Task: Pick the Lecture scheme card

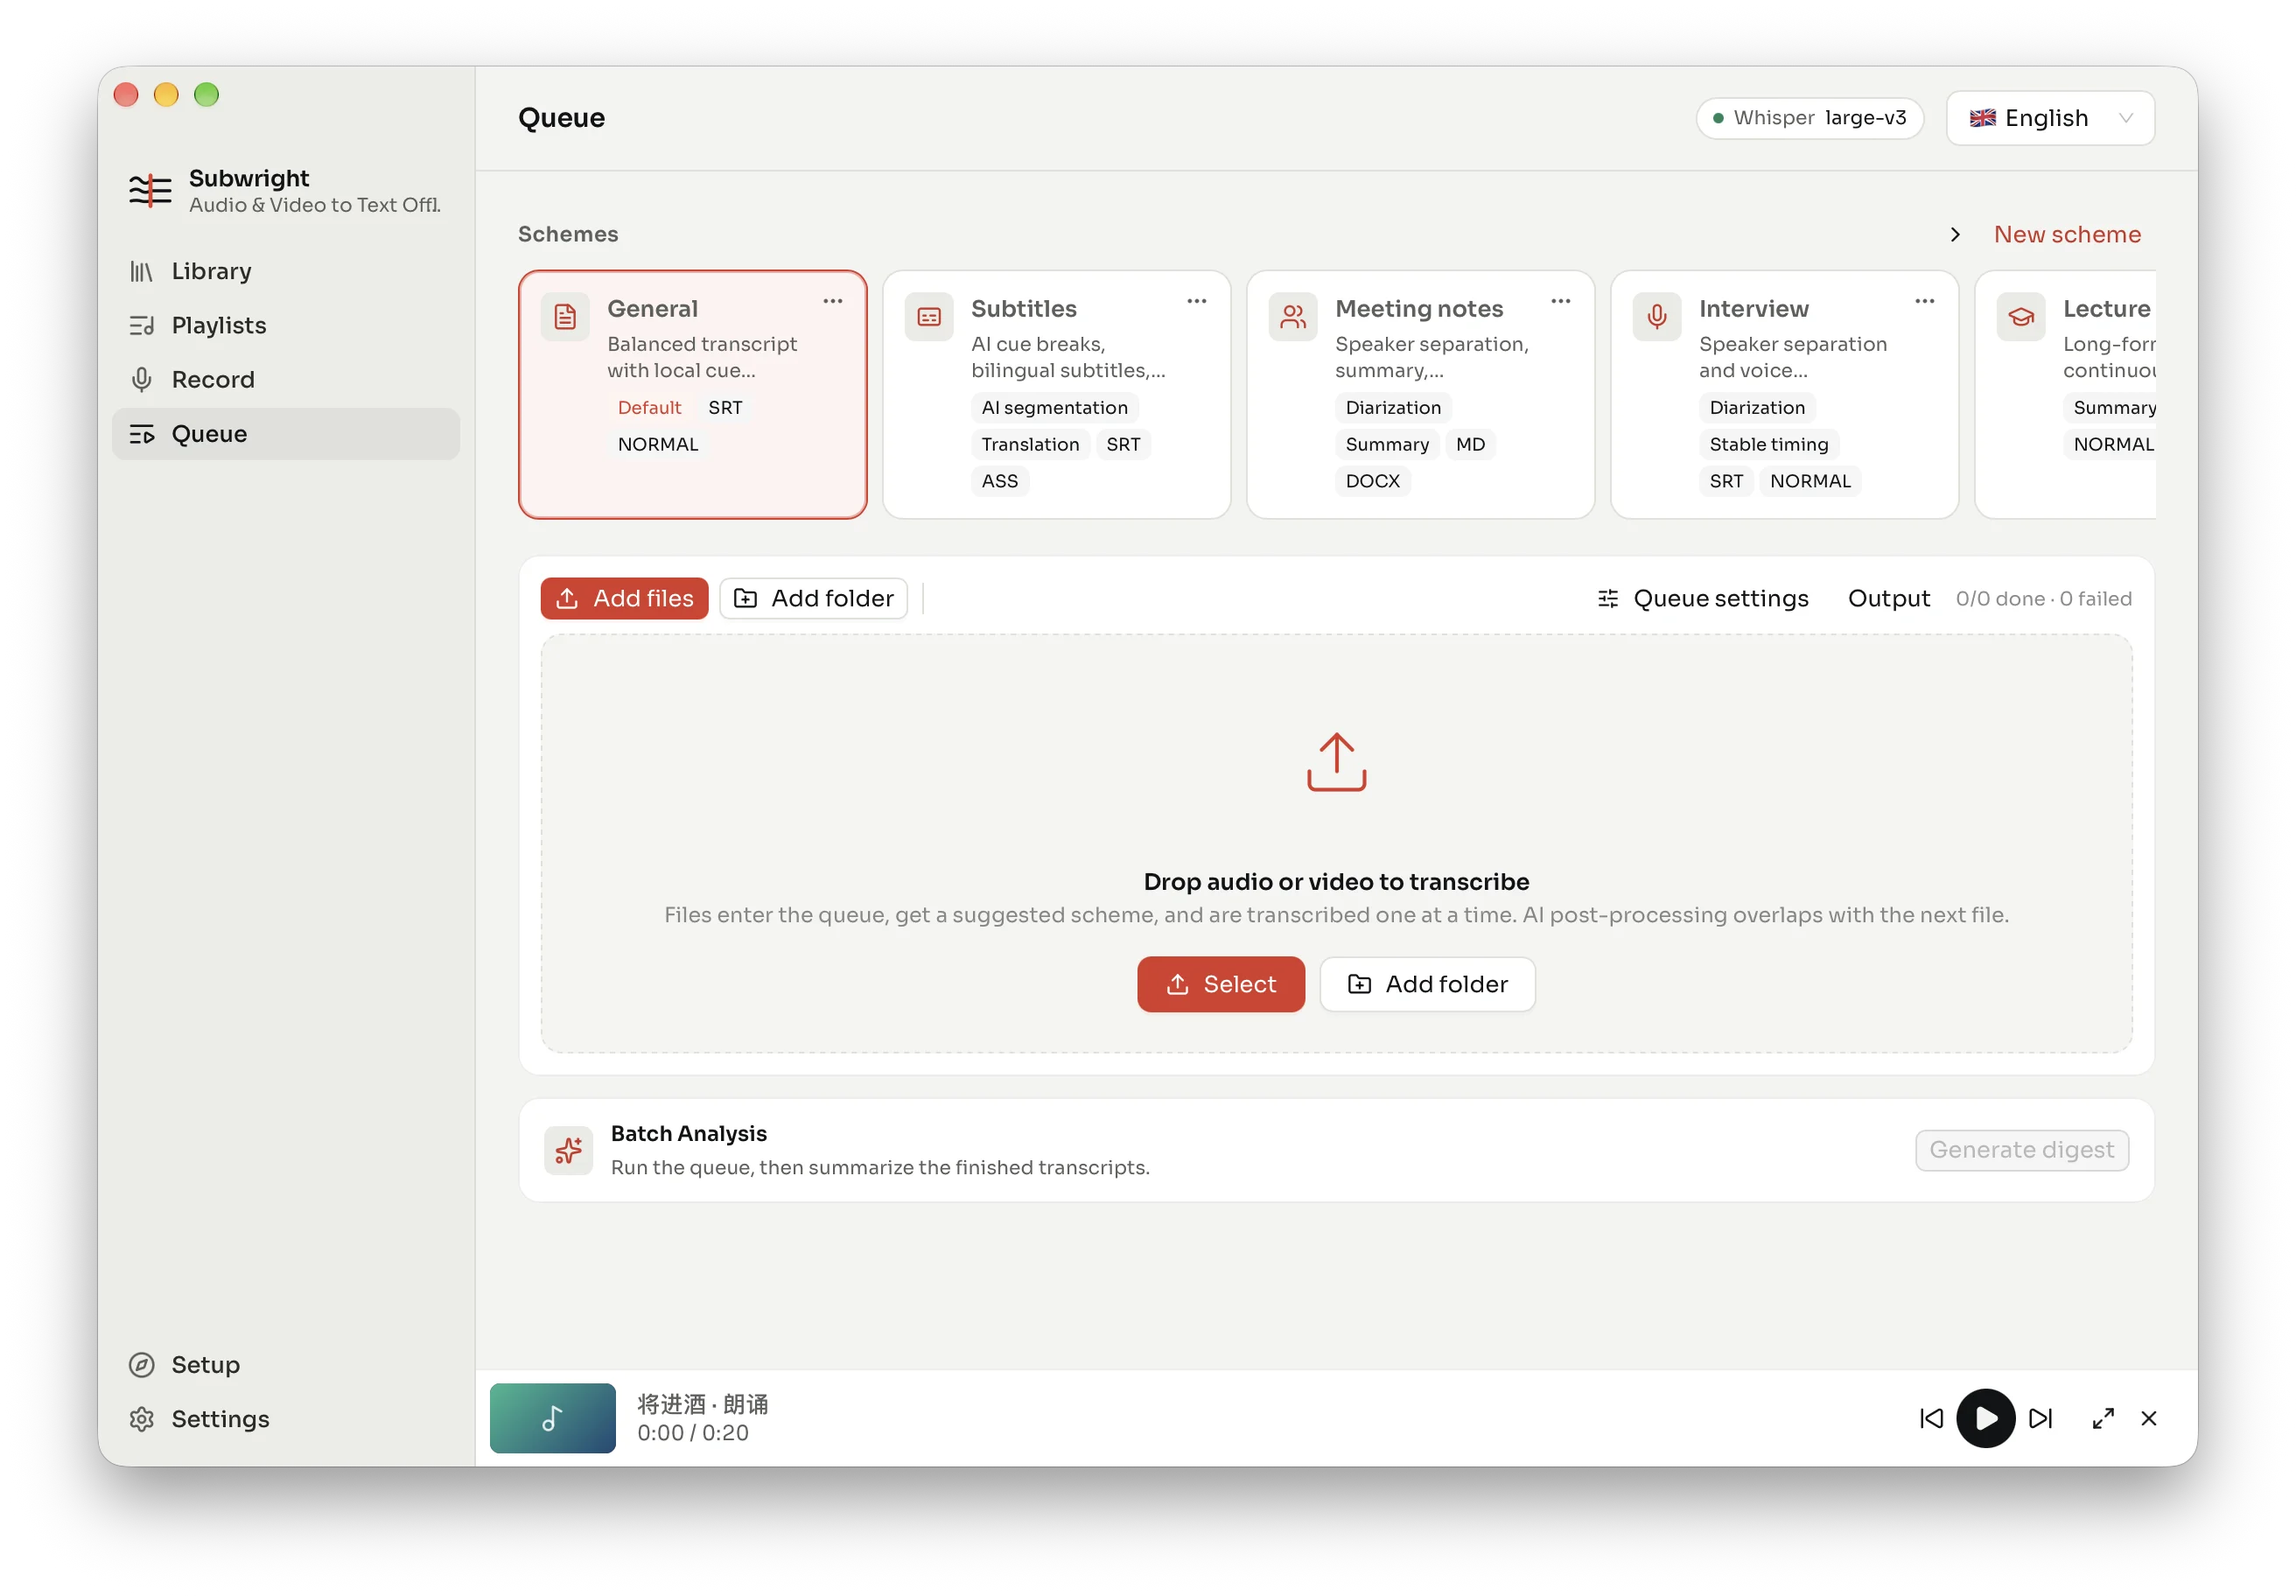Action: (x=2066, y=394)
